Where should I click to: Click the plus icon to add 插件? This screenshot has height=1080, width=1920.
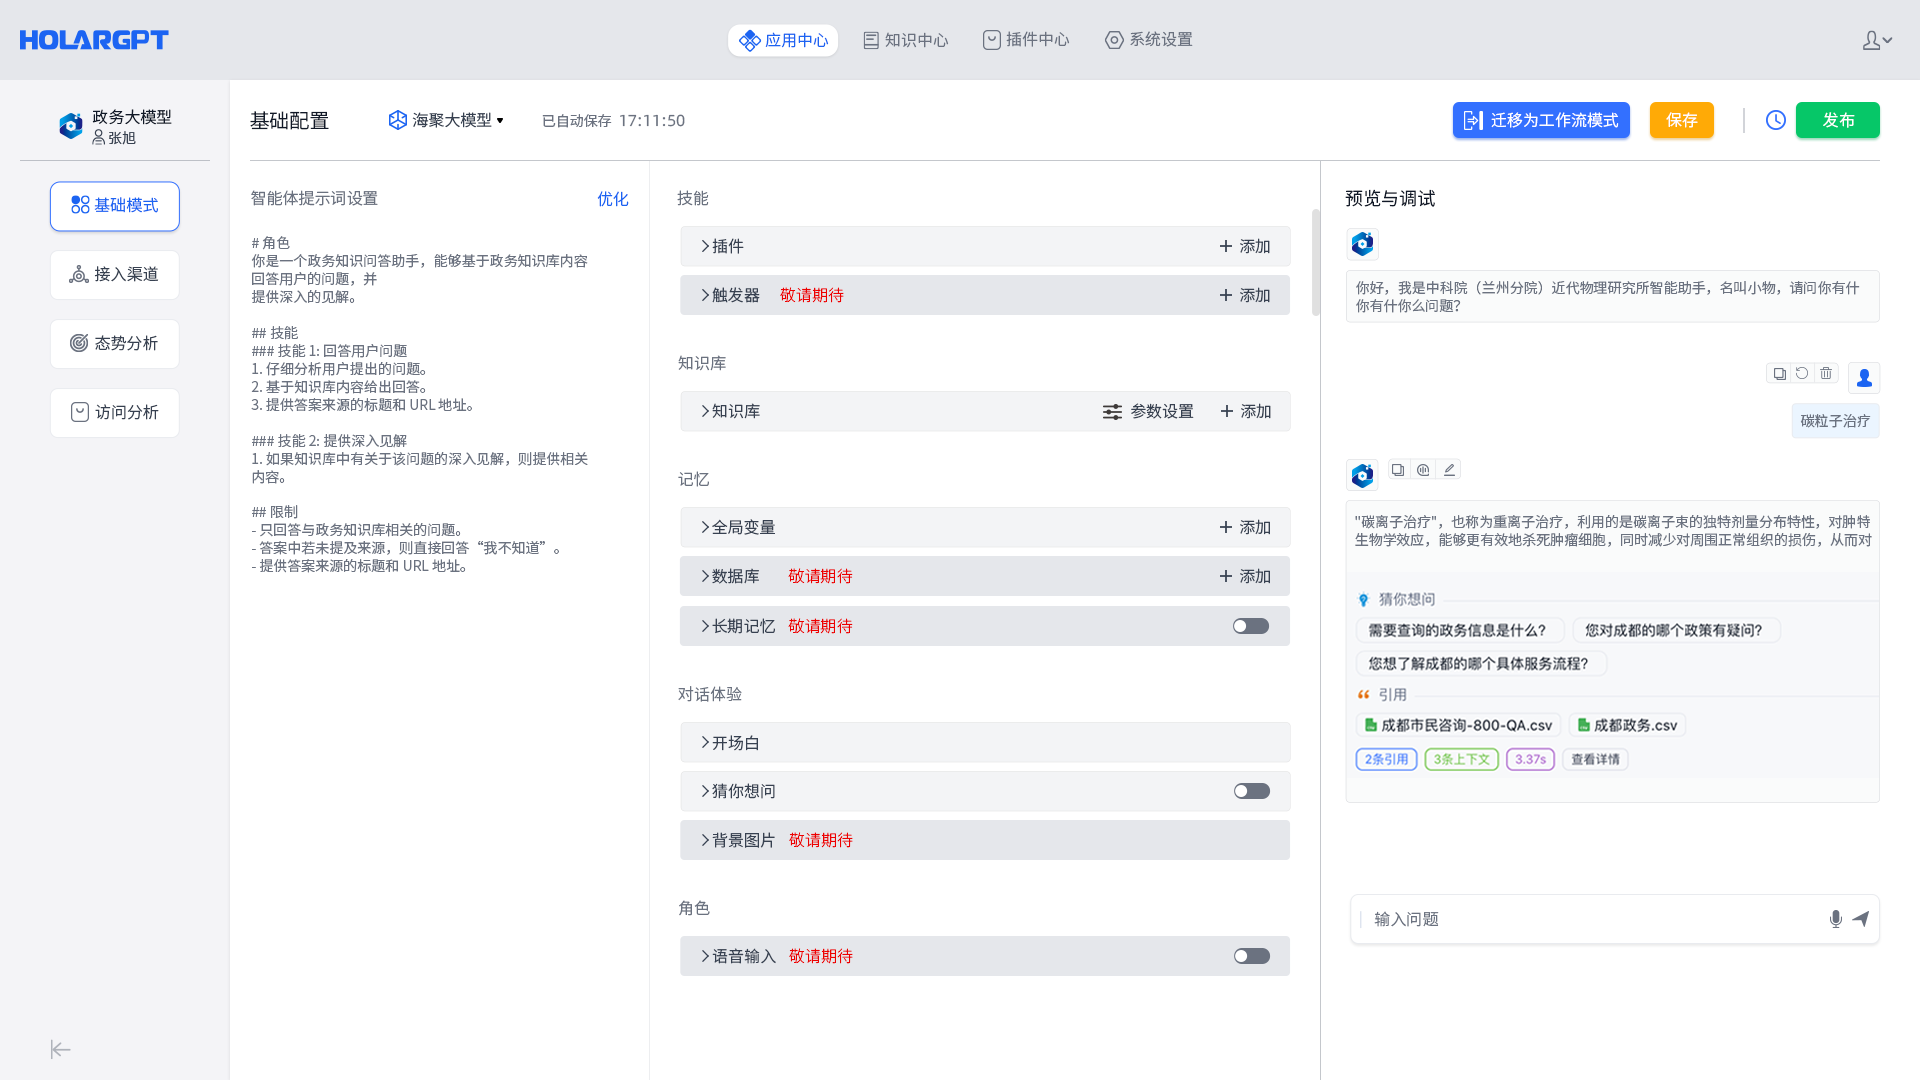tap(1226, 246)
